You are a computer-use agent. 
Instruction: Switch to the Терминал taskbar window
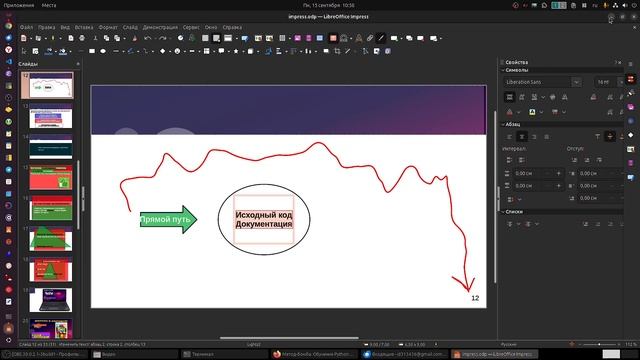point(224,354)
